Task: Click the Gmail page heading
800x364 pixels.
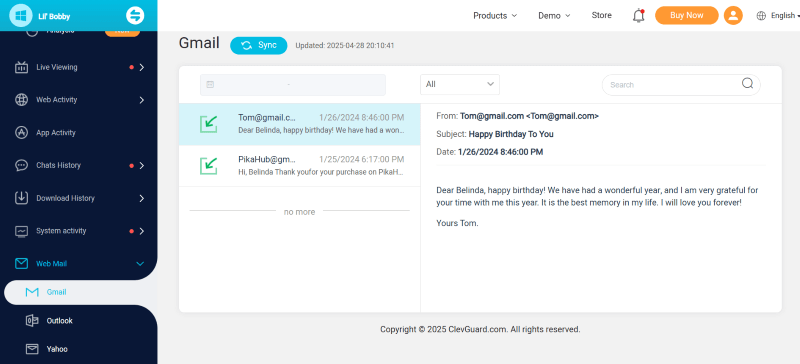Action: [199, 43]
